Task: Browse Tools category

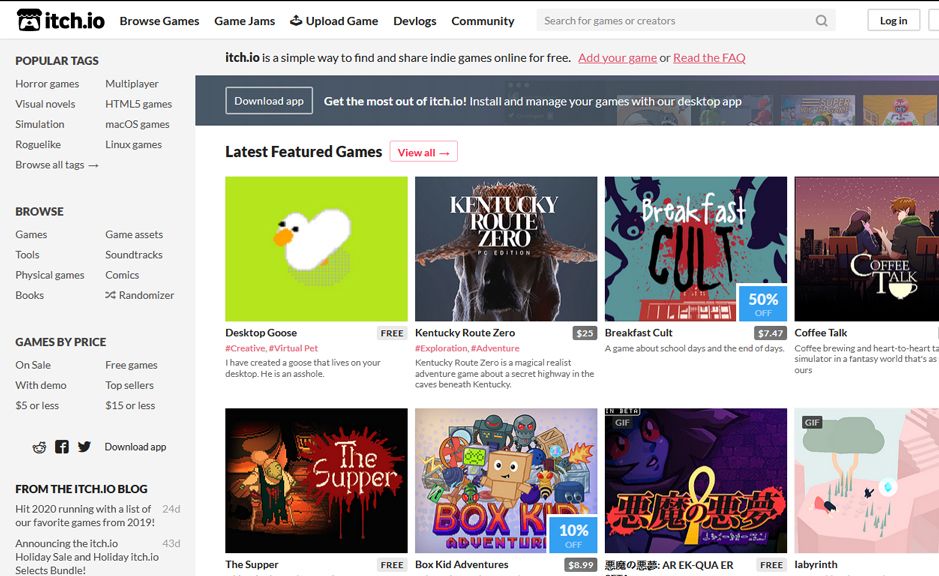Action: pos(28,255)
